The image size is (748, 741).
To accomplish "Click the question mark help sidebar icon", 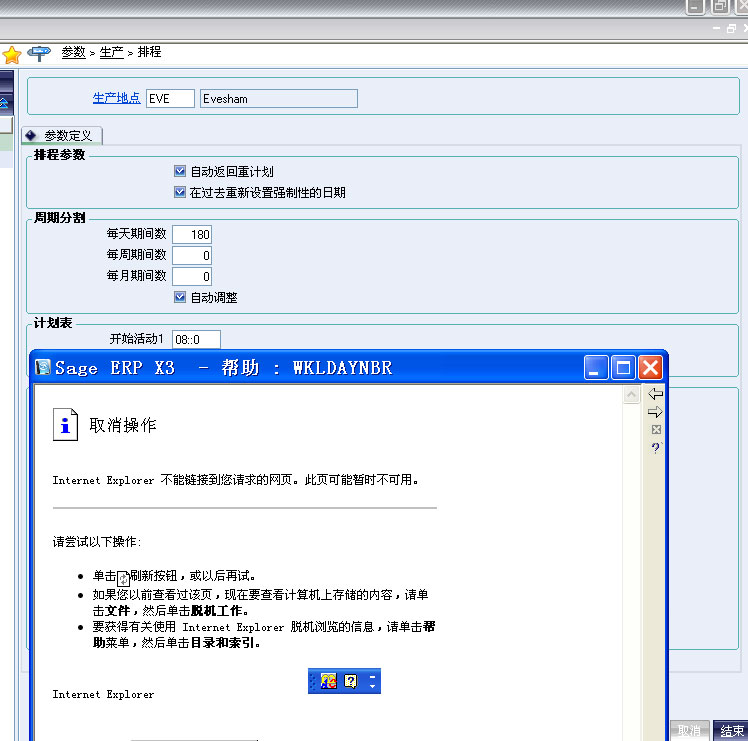I will [x=656, y=448].
